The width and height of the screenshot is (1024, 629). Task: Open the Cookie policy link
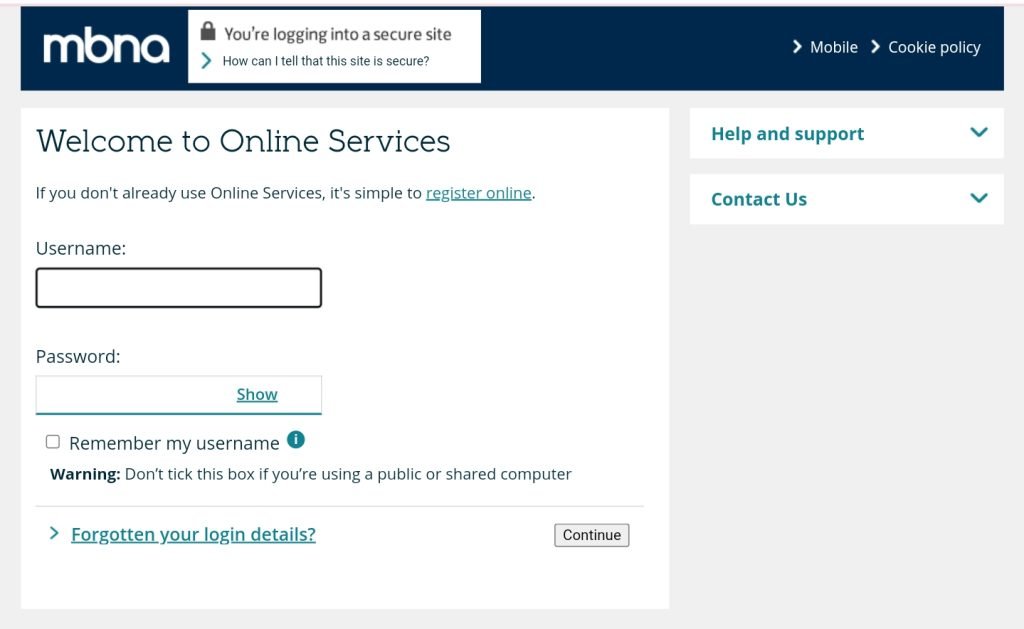point(934,47)
